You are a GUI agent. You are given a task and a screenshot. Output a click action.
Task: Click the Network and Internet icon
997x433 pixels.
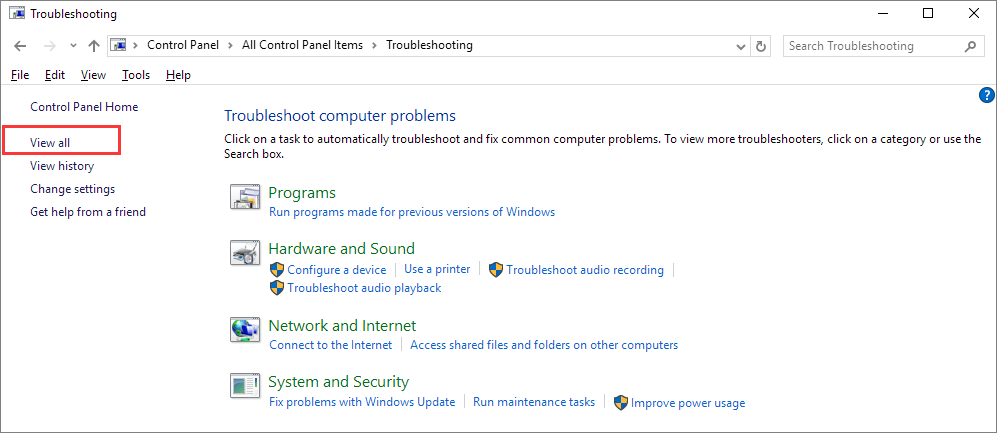coord(245,330)
